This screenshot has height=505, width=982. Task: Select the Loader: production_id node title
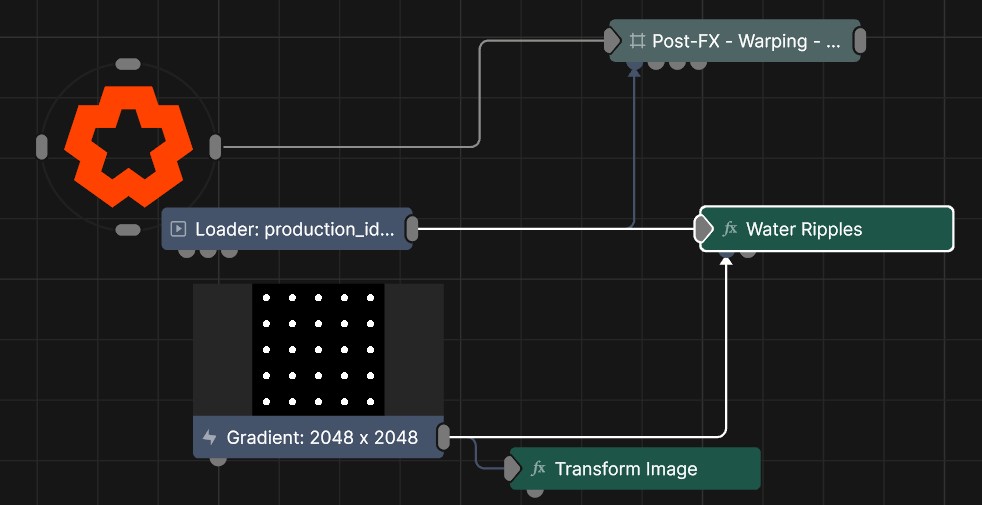click(x=294, y=229)
